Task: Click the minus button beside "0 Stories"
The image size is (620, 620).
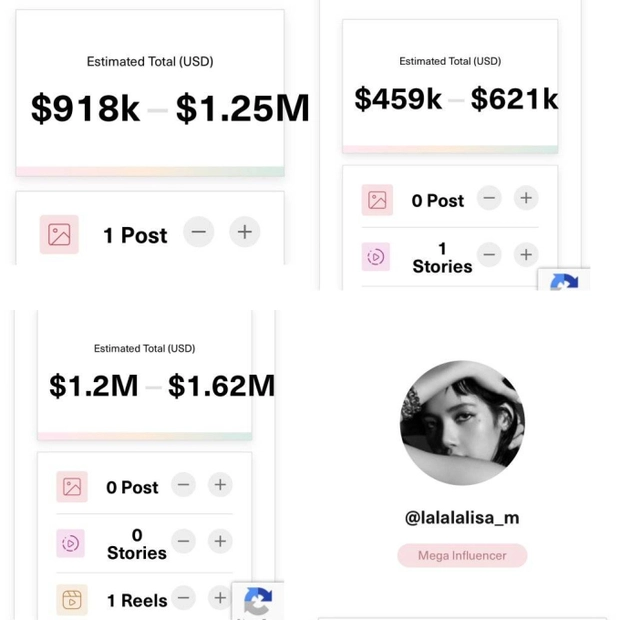Action: point(183,541)
